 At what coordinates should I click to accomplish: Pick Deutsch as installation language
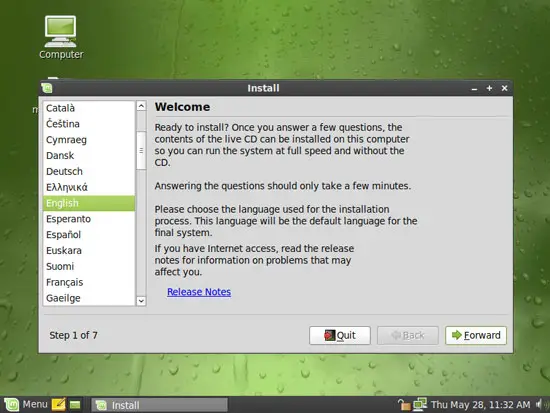(89, 171)
